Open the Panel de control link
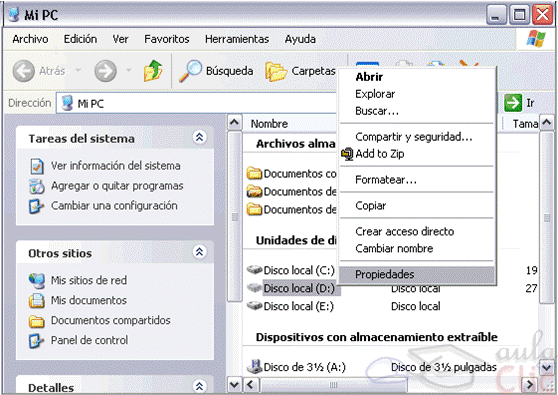 (x=89, y=340)
